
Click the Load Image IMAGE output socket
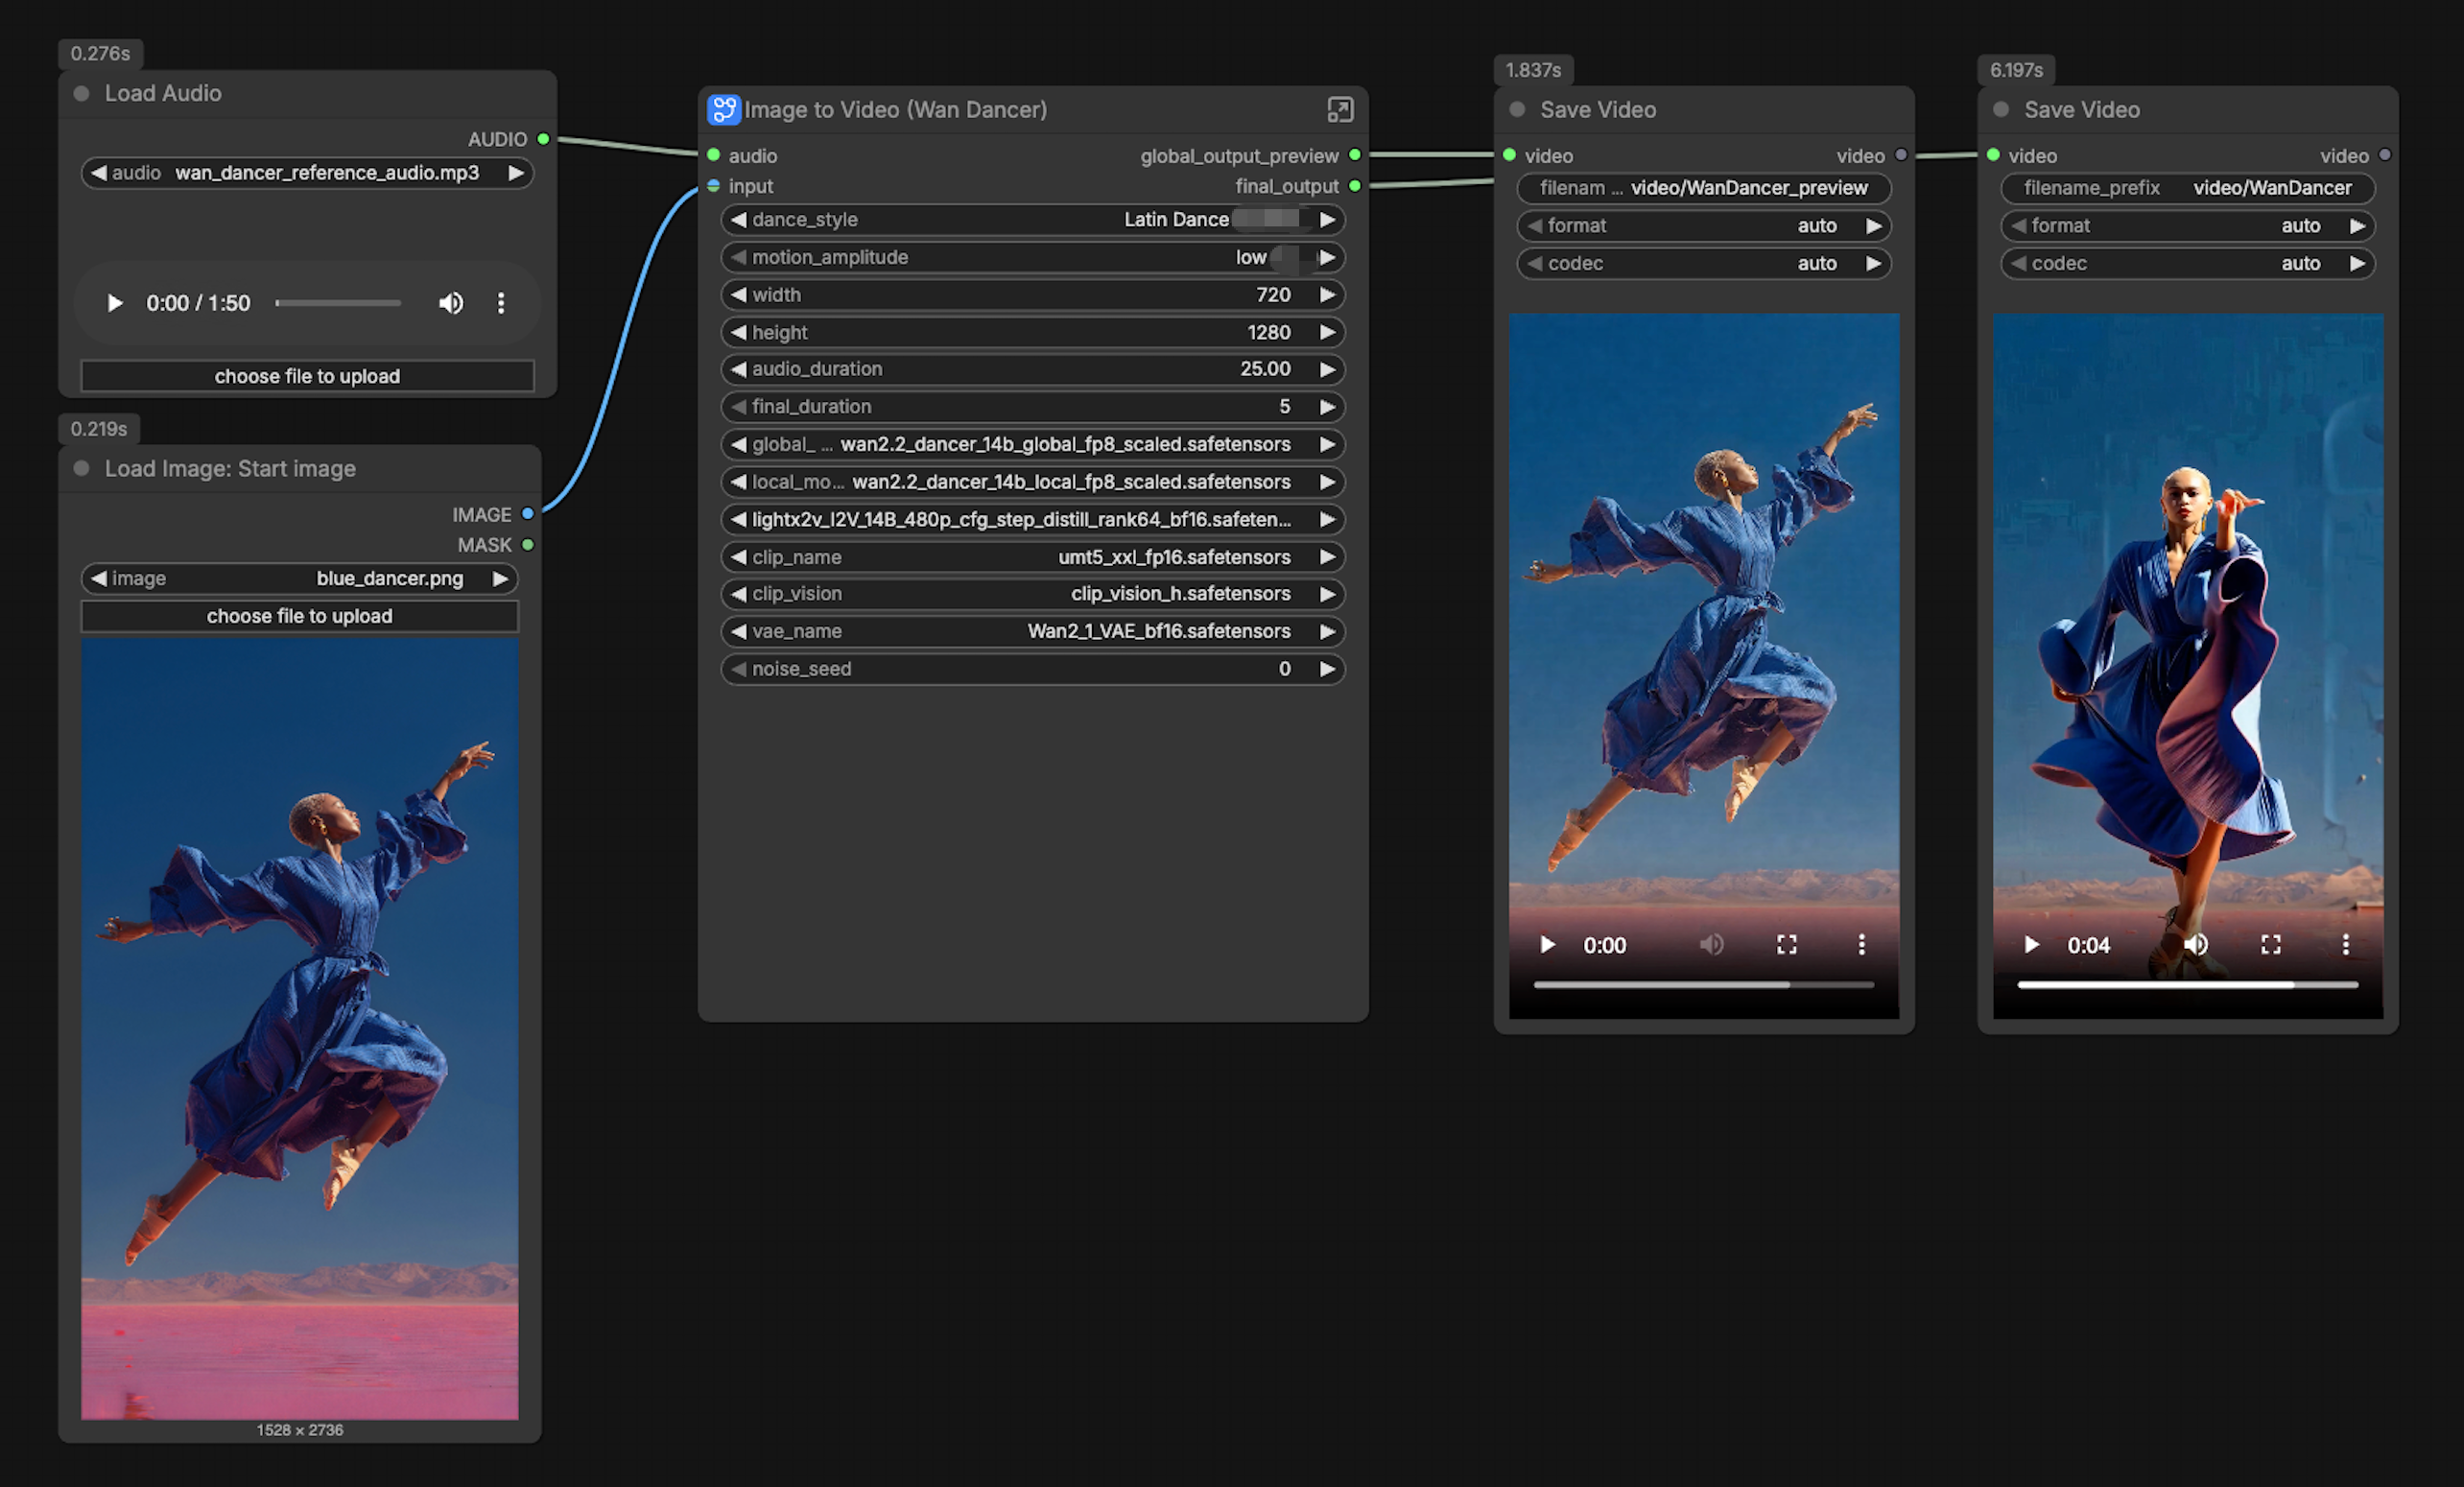[x=528, y=514]
